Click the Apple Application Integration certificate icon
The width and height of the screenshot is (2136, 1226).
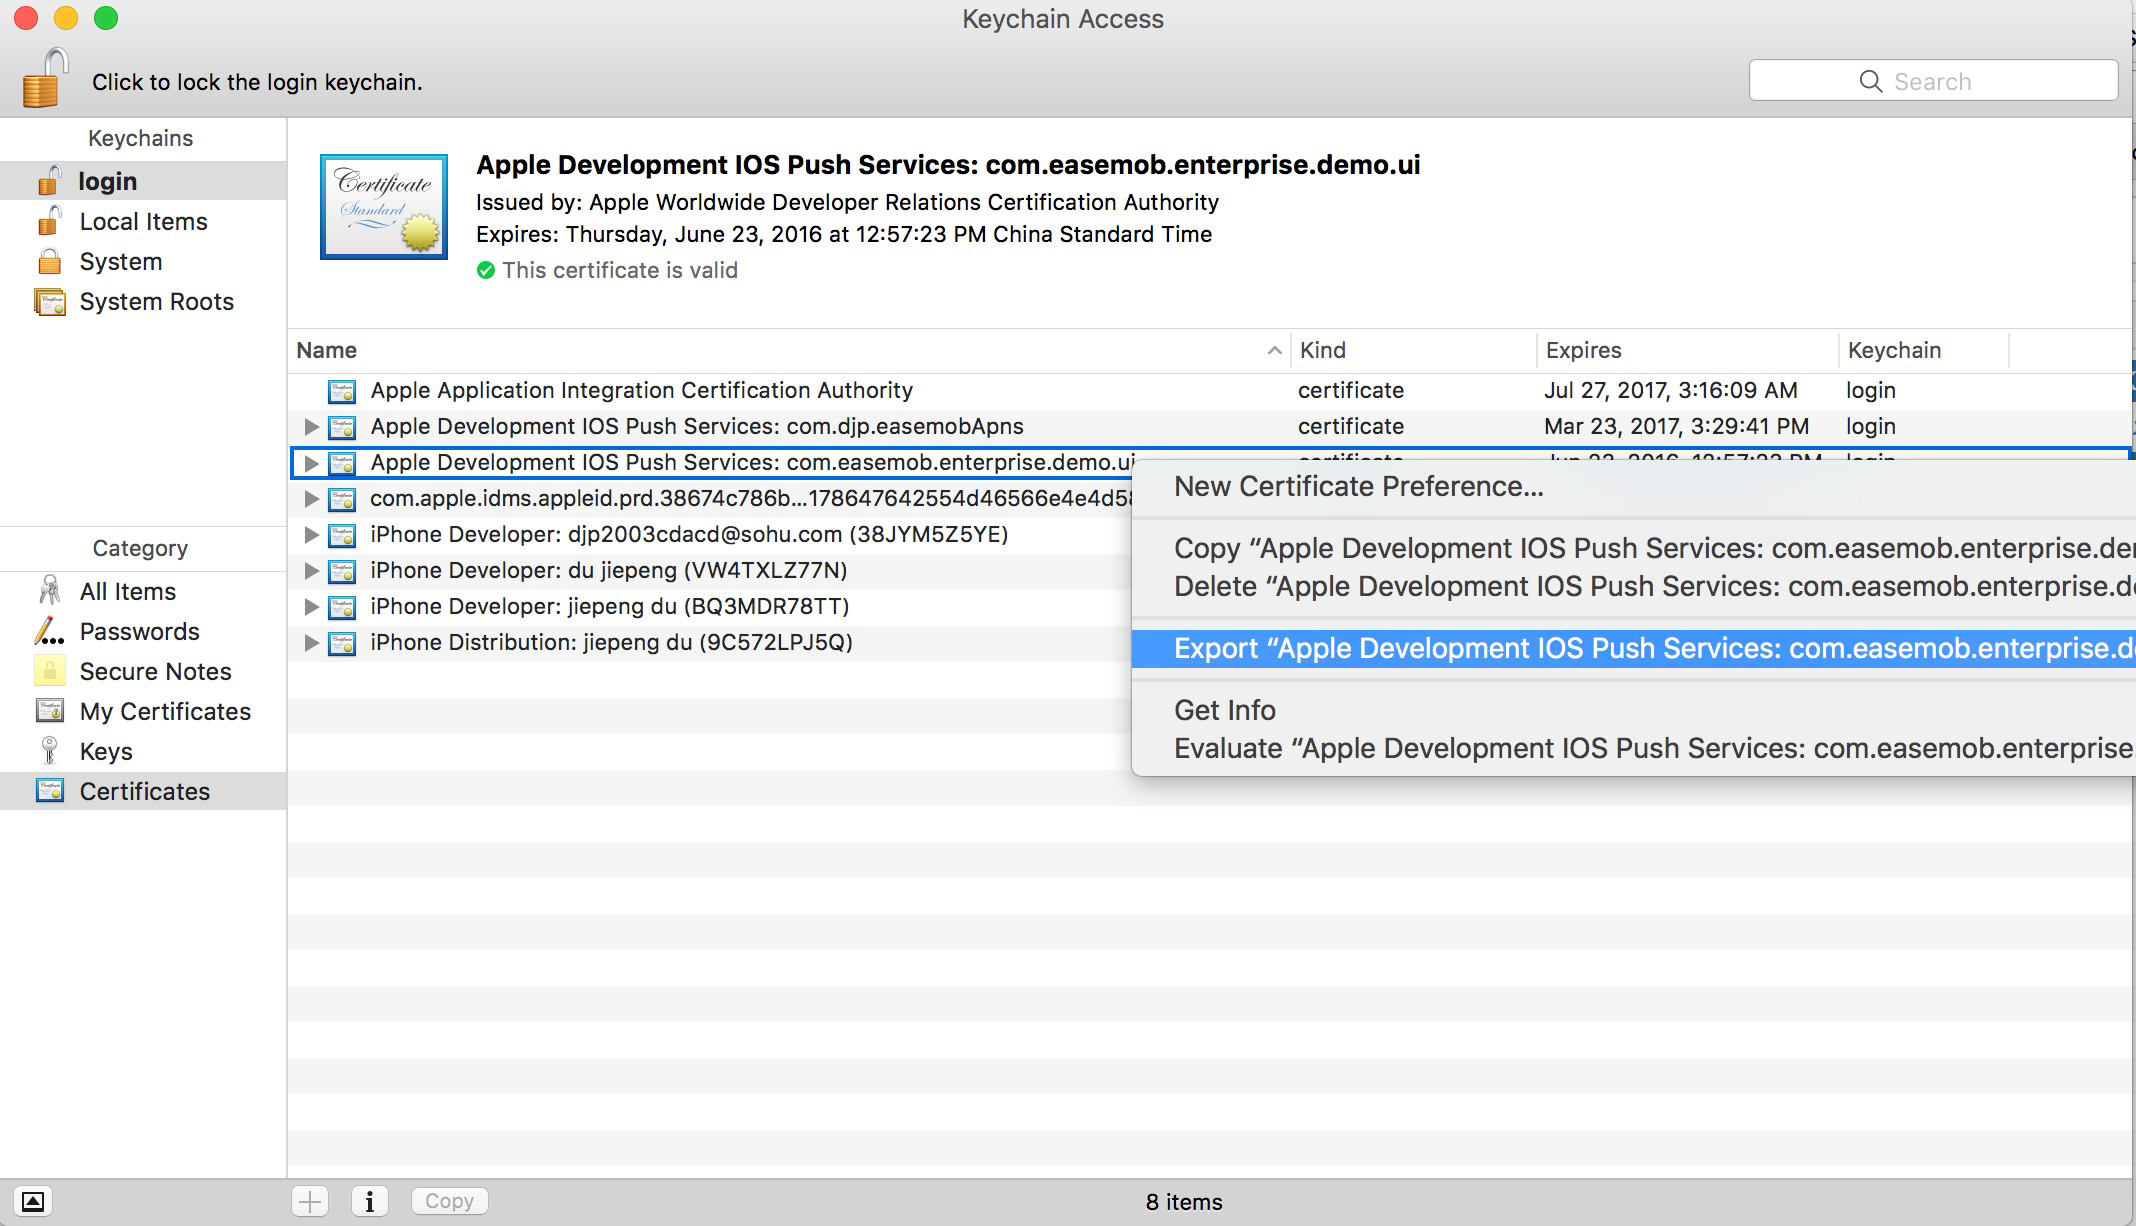click(342, 391)
